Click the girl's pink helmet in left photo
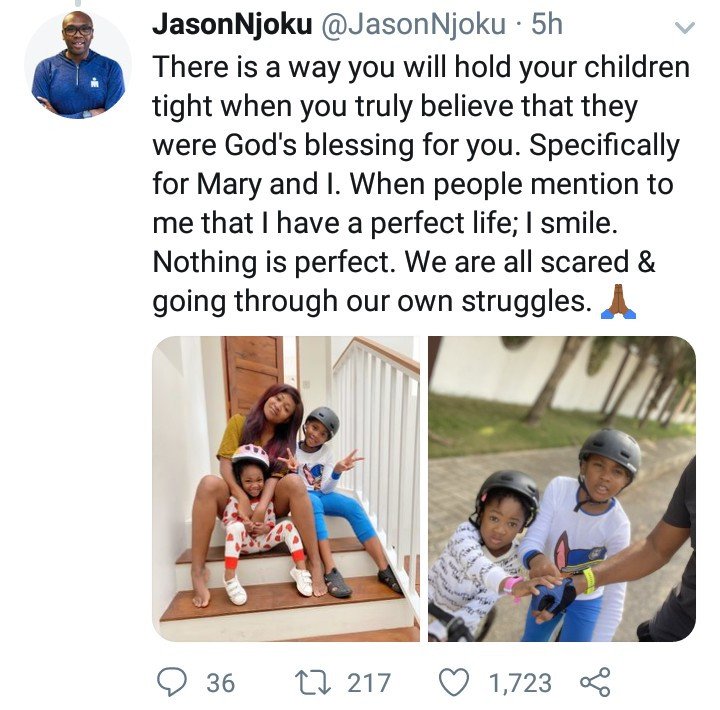The height and width of the screenshot is (710, 720). (250, 456)
